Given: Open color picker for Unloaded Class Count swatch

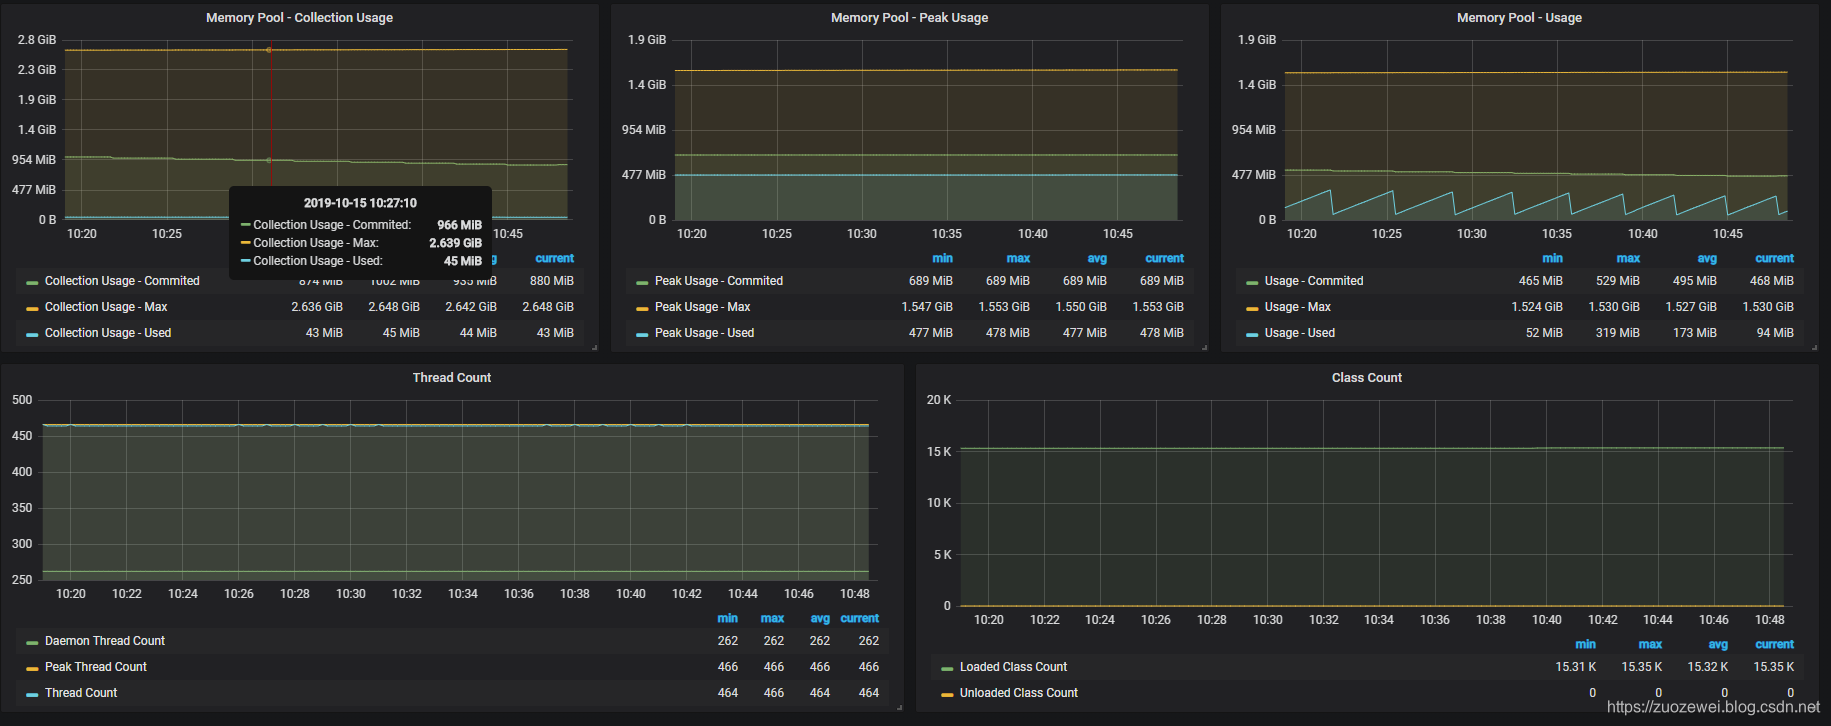Looking at the screenshot, I should (947, 694).
